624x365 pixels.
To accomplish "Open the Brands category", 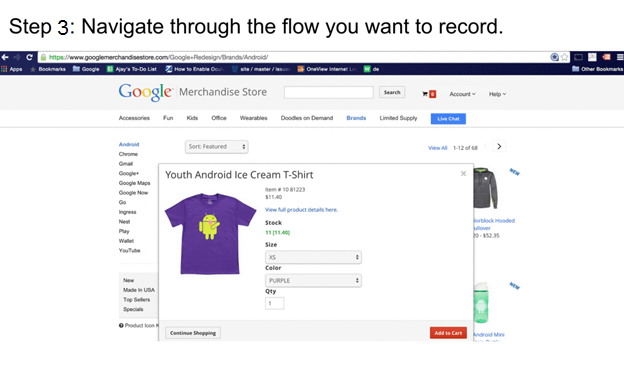I will 356,118.
